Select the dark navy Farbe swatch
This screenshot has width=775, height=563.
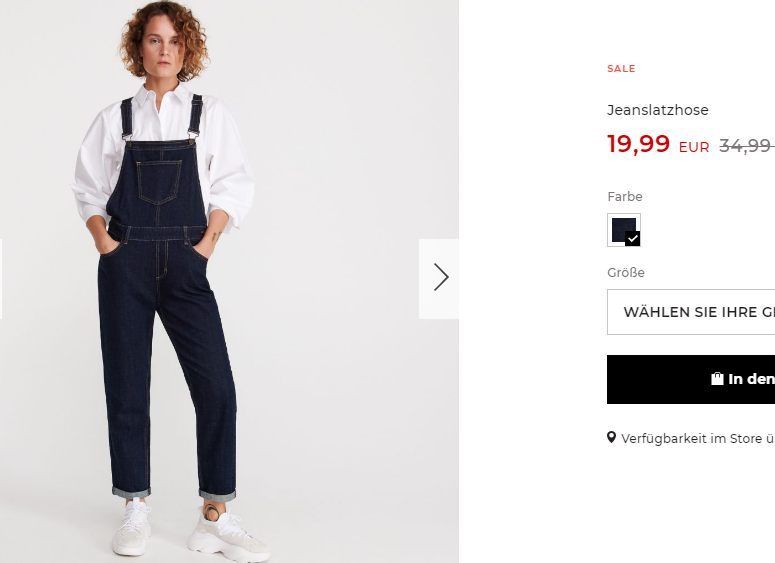[x=624, y=230]
